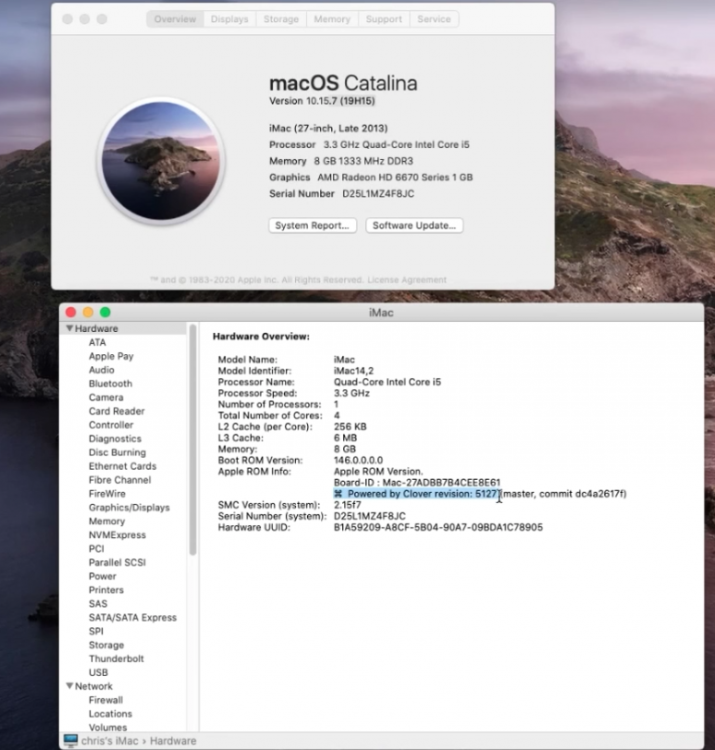Select SPI in the sidebar
Screen dimensions: 715x750
pos(96,631)
